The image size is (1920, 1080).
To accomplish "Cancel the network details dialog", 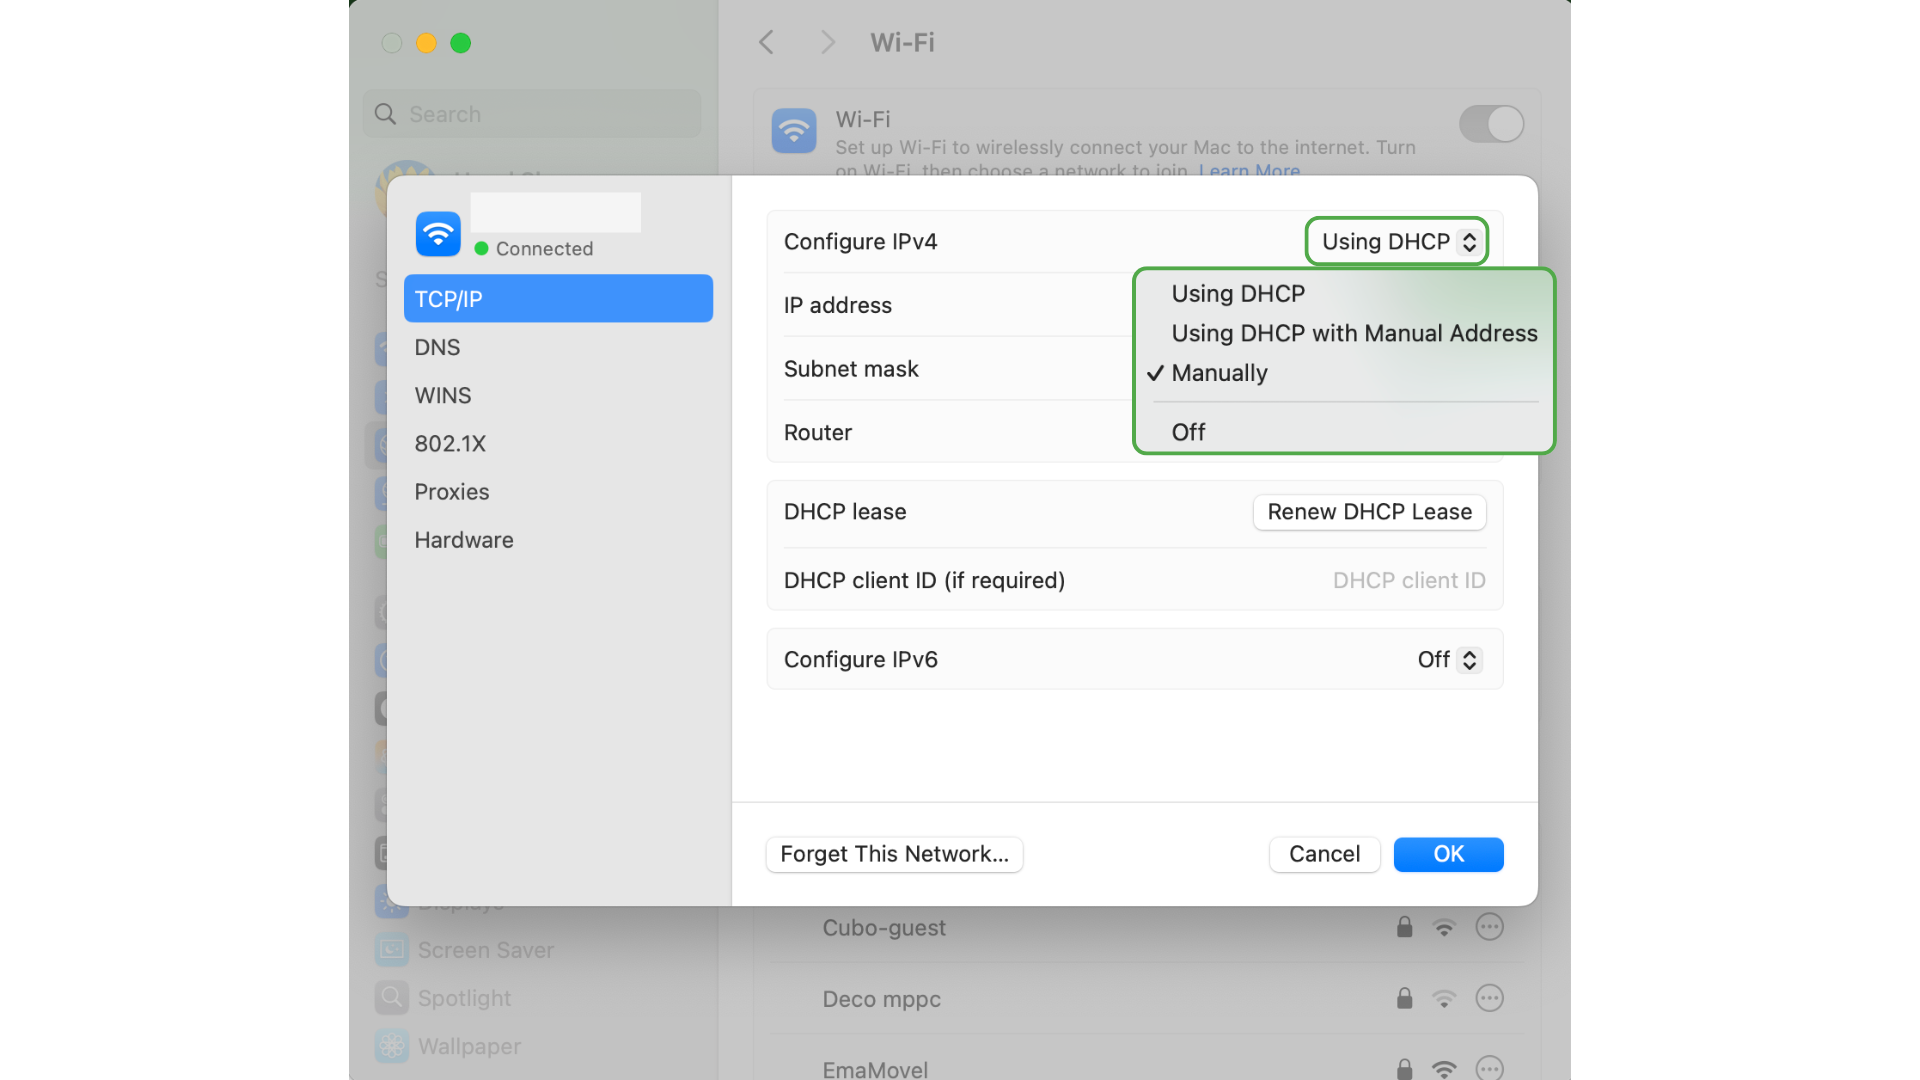I will click(x=1324, y=854).
